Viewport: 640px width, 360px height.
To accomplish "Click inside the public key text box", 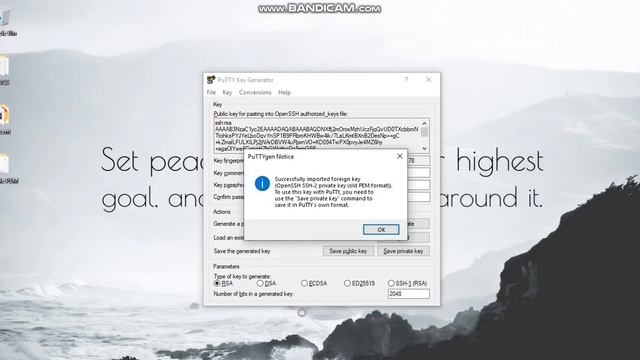I will coord(317,136).
